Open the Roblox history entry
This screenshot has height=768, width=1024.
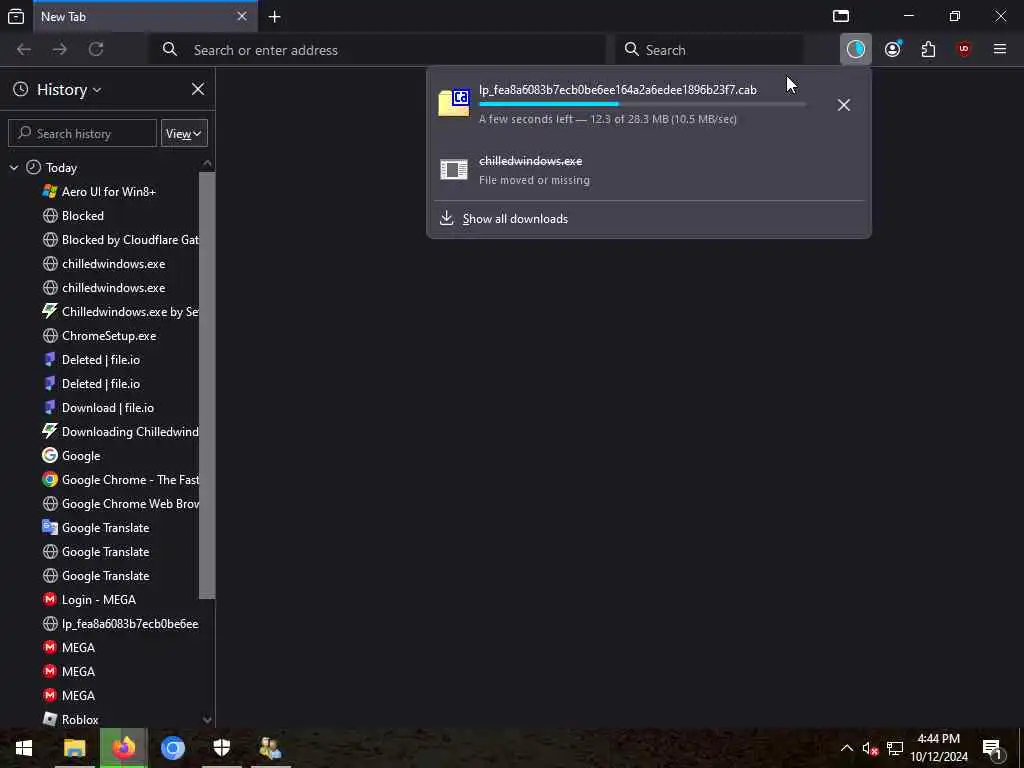coord(80,720)
